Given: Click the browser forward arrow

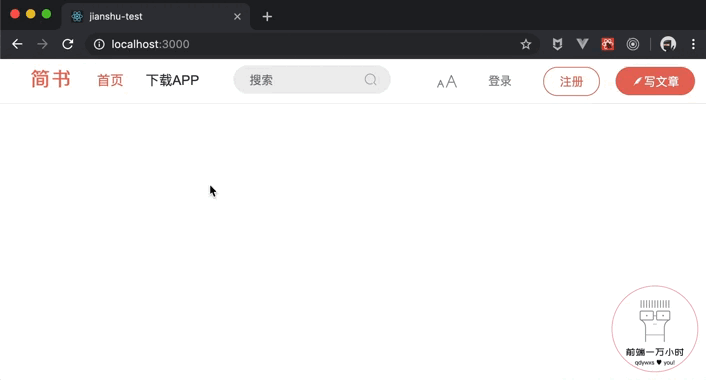Looking at the screenshot, I should (x=42, y=44).
